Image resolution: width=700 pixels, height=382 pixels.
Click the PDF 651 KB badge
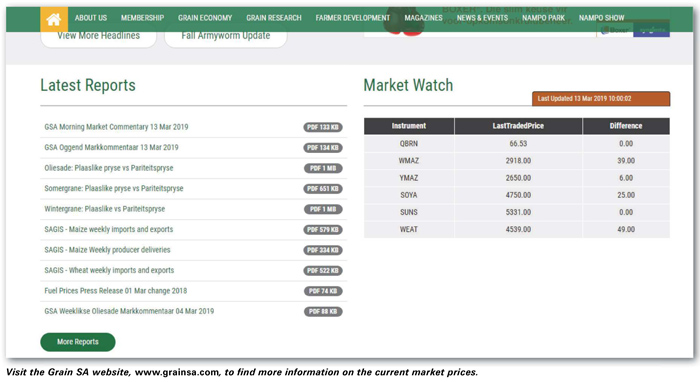(323, 189)
